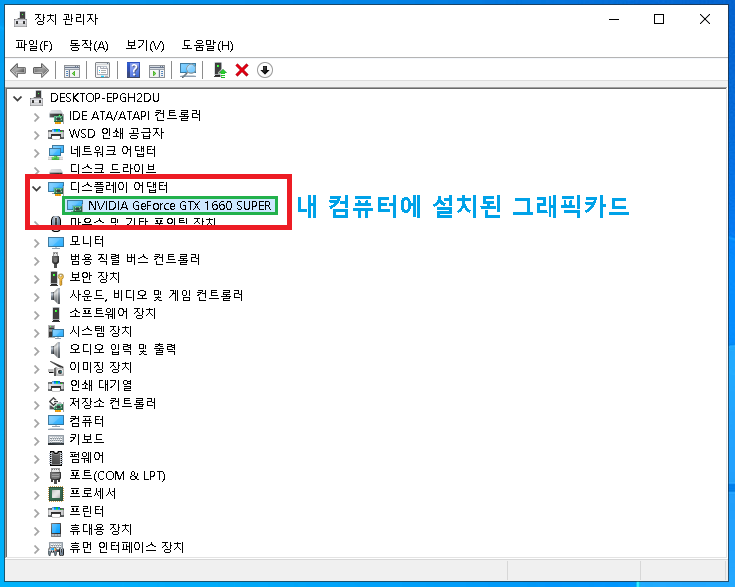Click the Action pane toolbar icon
735x587 pixels.
(157, 71)
